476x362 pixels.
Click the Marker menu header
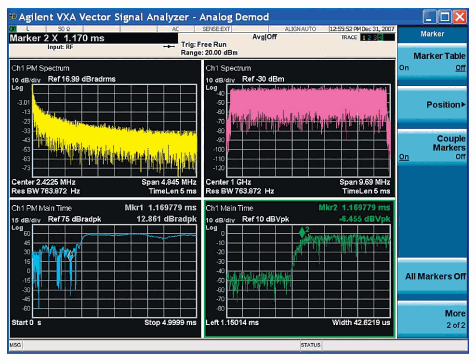432,34
